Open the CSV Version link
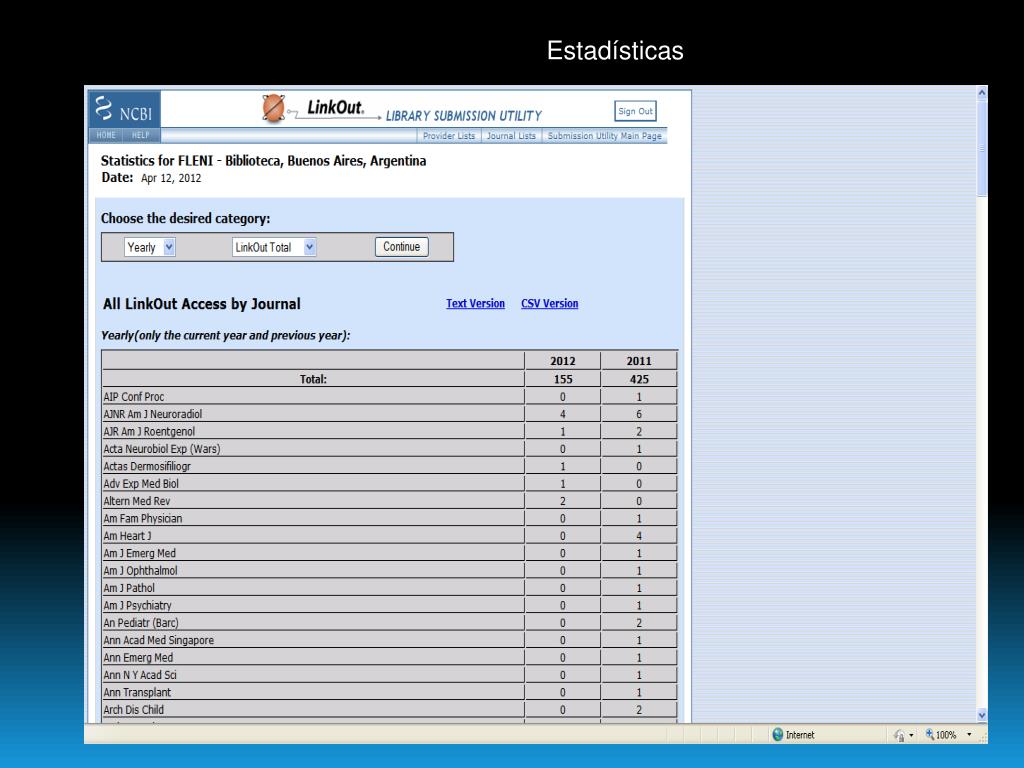This screenshot has height=768, width=1024. [549, 304]
